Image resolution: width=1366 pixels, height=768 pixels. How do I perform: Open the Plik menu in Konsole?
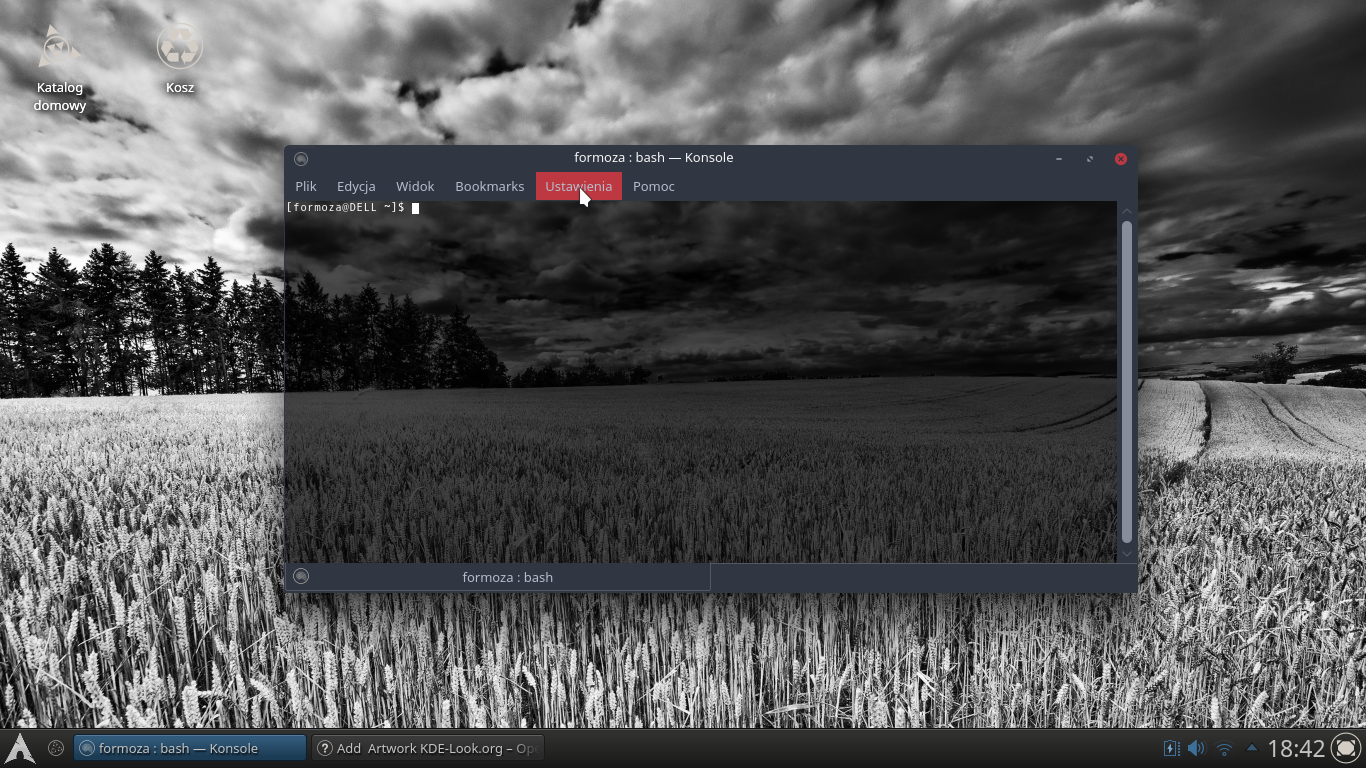[x=306, y=186]
